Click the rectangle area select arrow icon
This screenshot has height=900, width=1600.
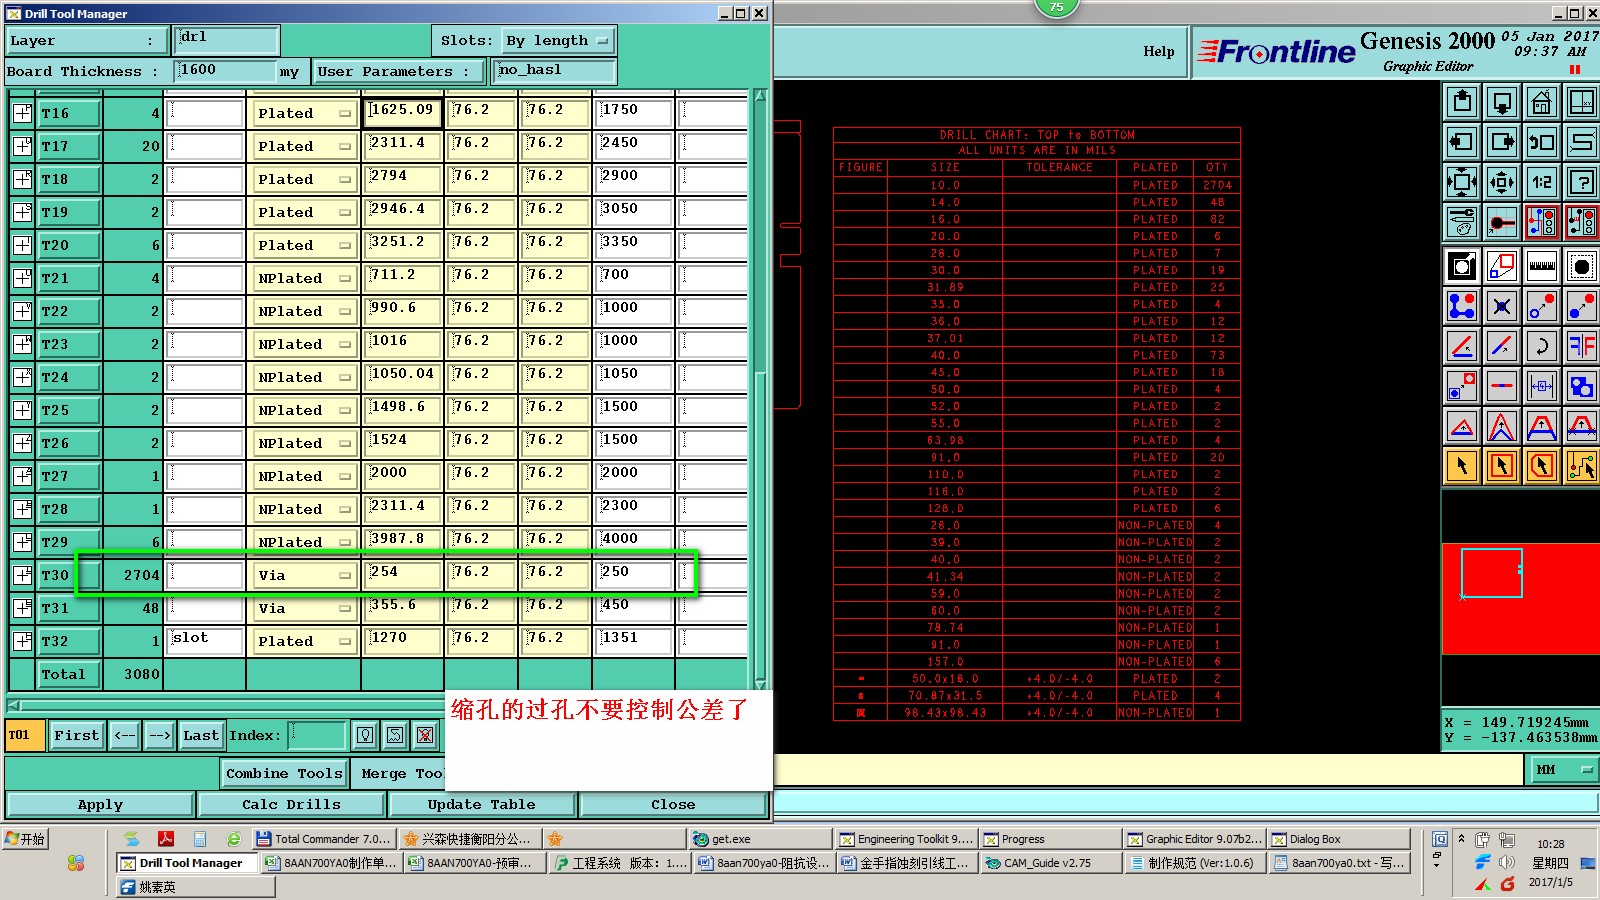[1502, 466]
